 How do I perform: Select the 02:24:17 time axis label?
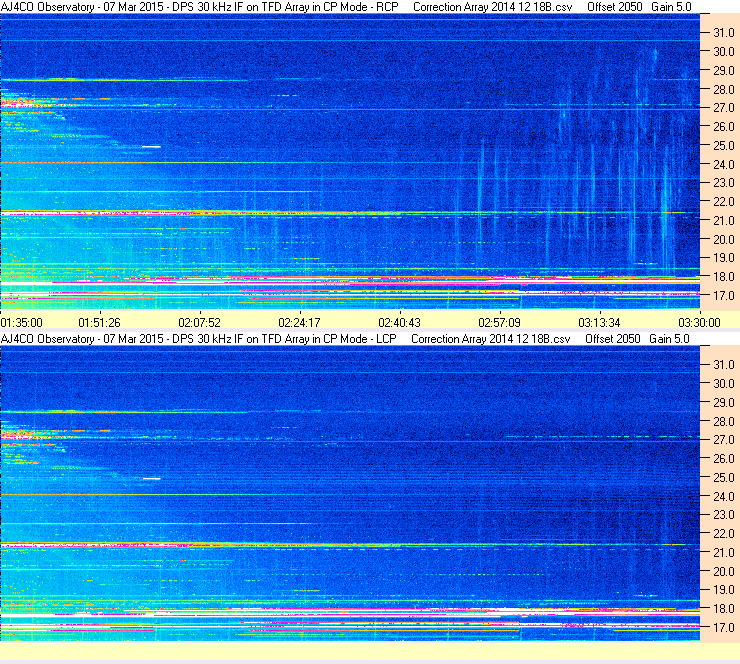[x=299, y=323]
